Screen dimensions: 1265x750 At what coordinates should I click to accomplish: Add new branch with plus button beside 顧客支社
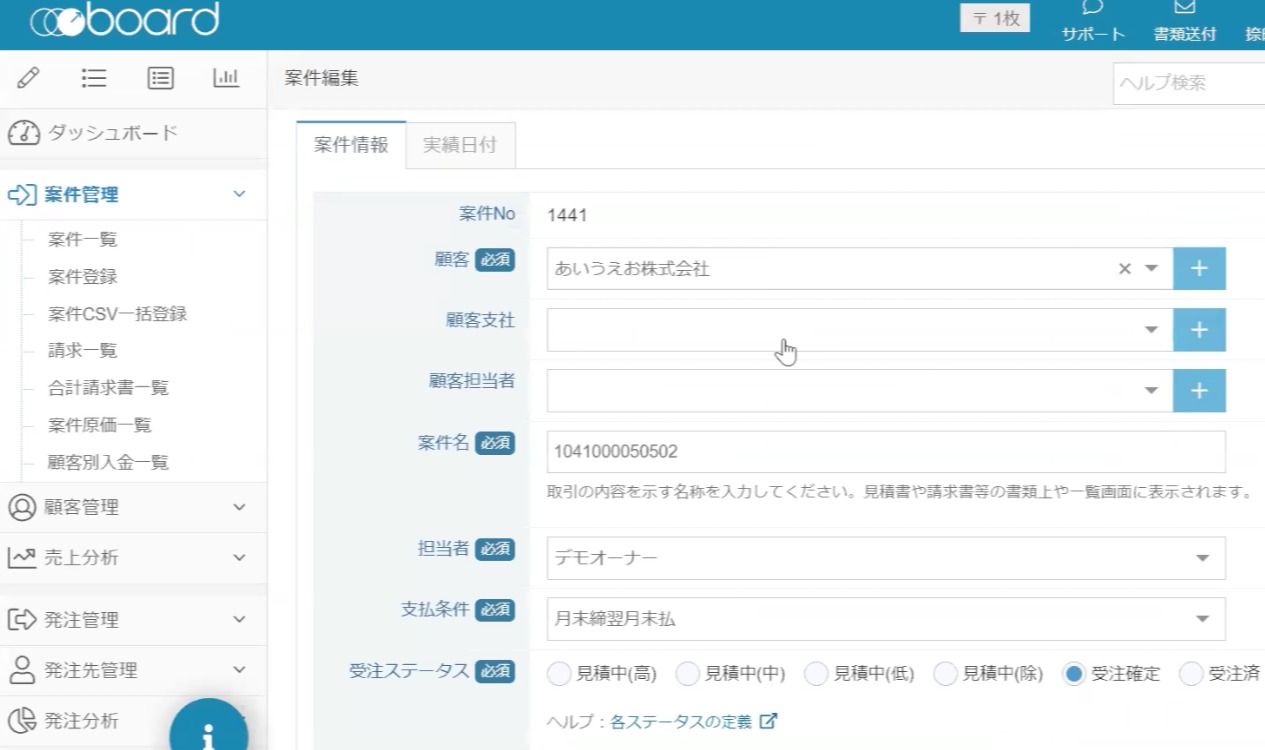point(1199,330)
